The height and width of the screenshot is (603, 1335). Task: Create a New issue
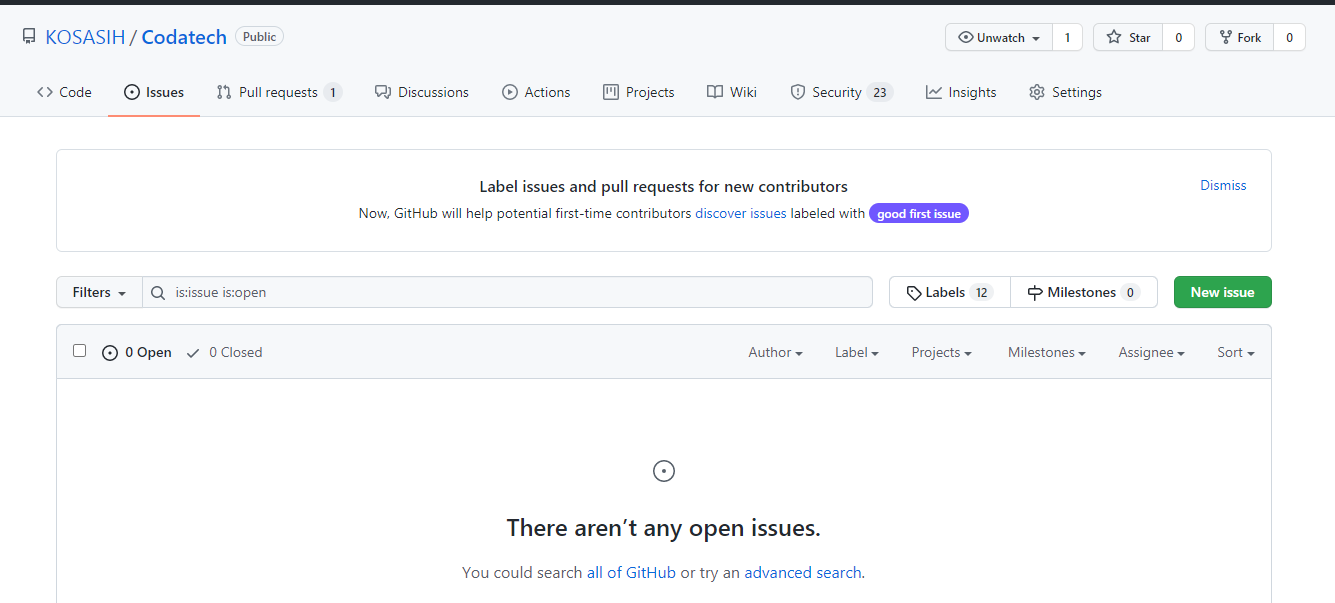pyautogui.click(x=1222, y=292)
